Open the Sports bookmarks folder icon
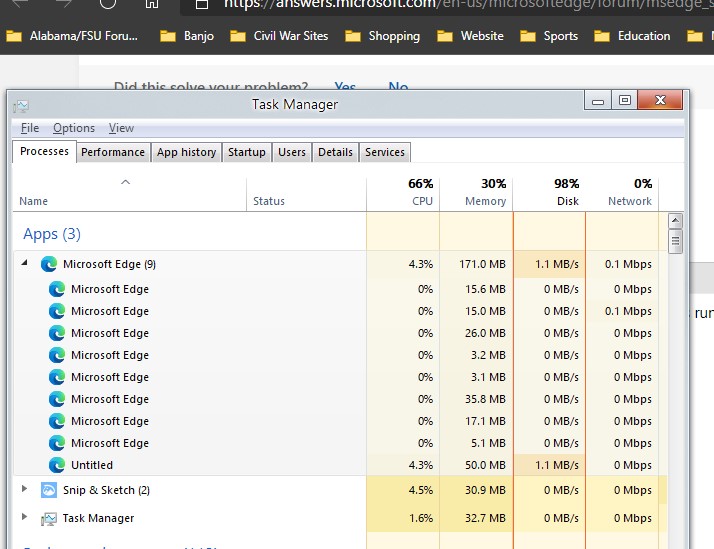 tap(528, 36)
